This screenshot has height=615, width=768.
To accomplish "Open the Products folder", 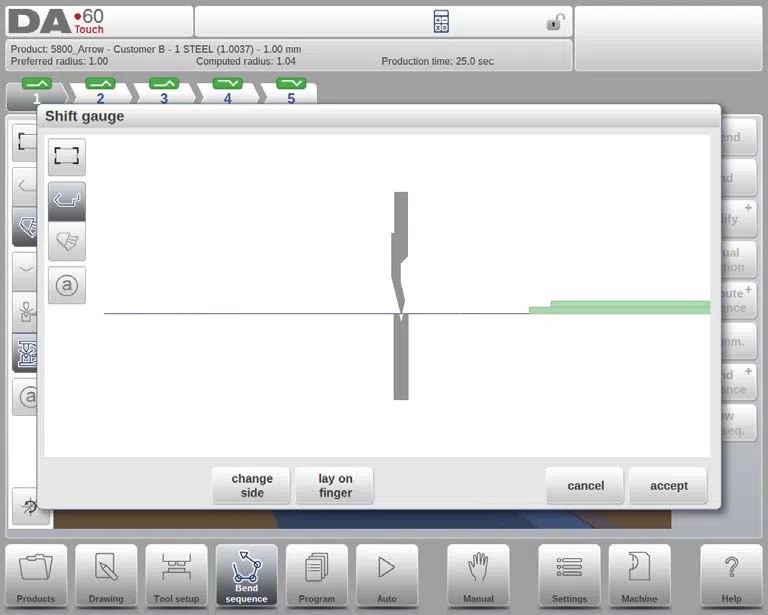I will click(36, 576).
